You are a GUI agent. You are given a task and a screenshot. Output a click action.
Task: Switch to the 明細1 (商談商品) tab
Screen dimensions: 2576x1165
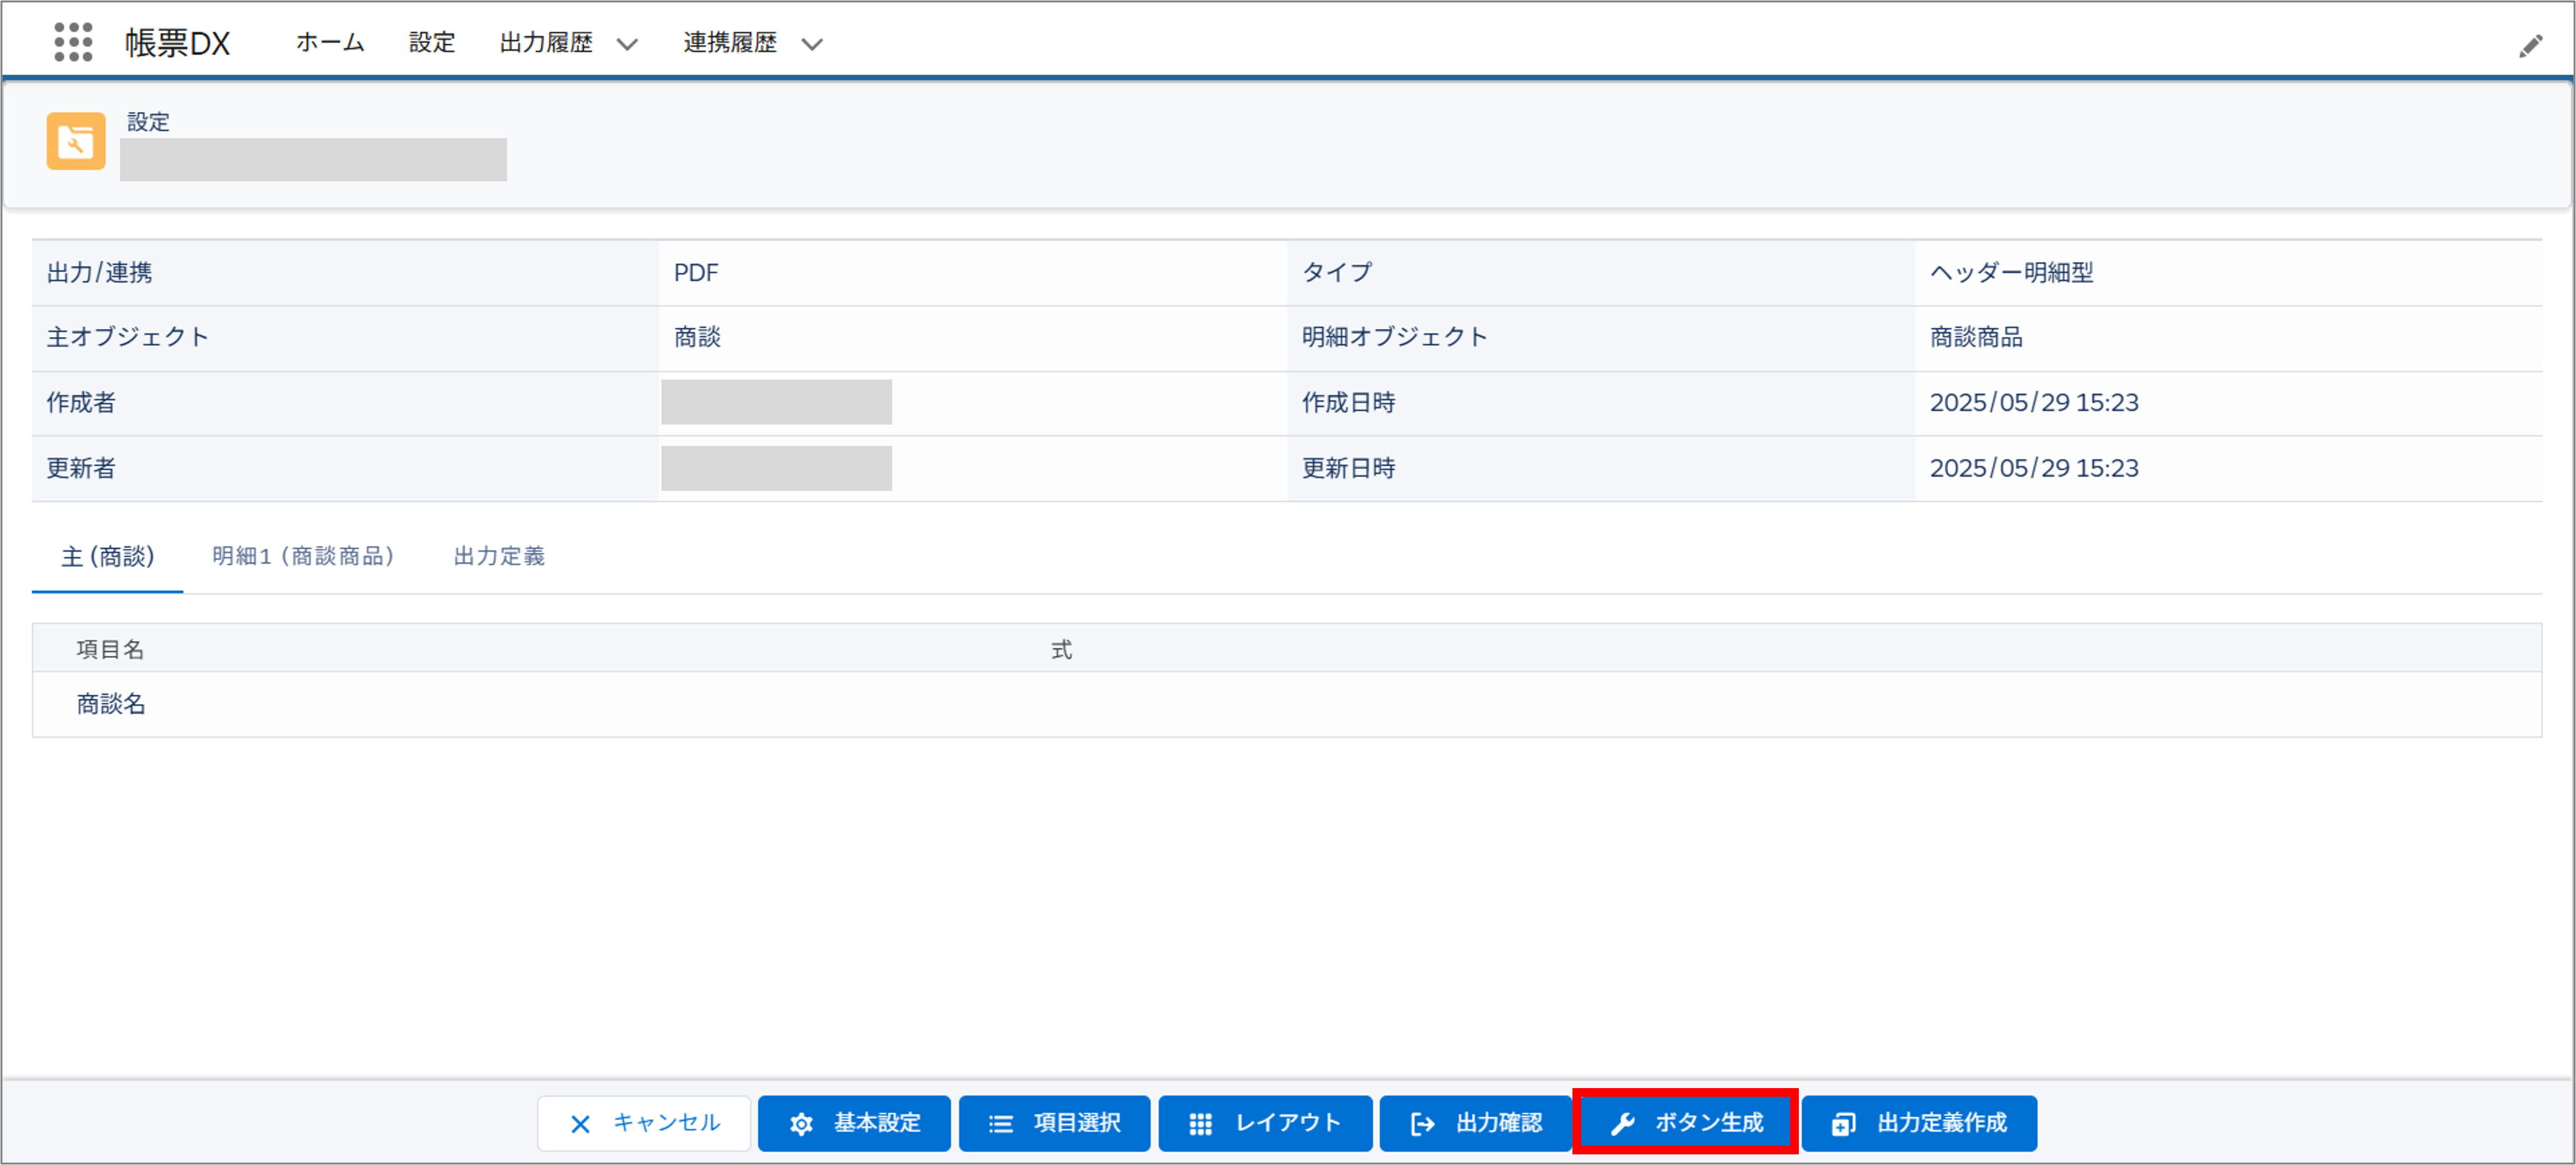(303, 556)
